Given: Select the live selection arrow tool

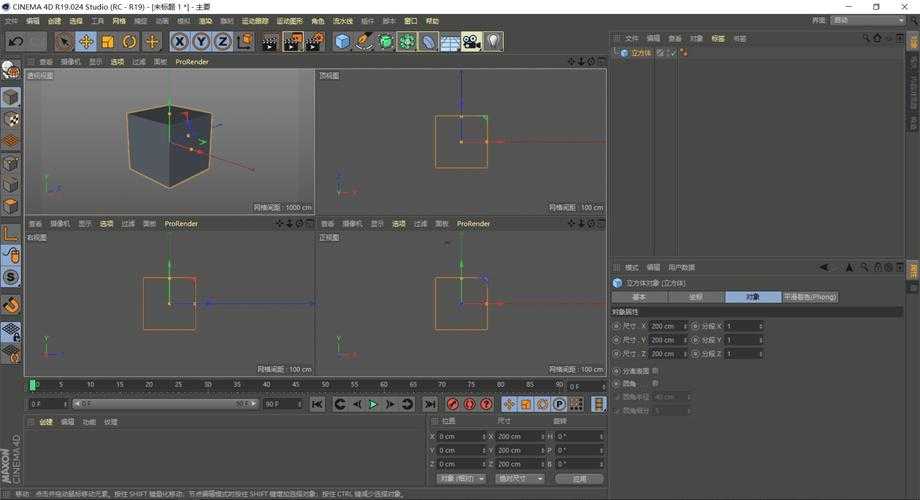Looking at the screenshot, I should click(x=63, y=42).
